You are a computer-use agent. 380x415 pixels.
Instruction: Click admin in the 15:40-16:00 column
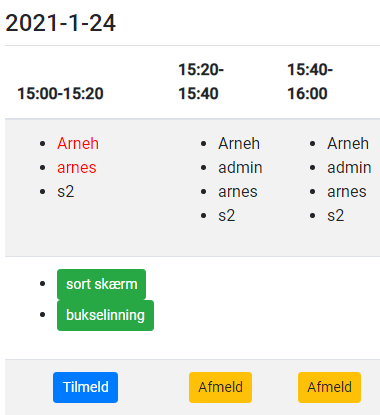coord(349,168)
